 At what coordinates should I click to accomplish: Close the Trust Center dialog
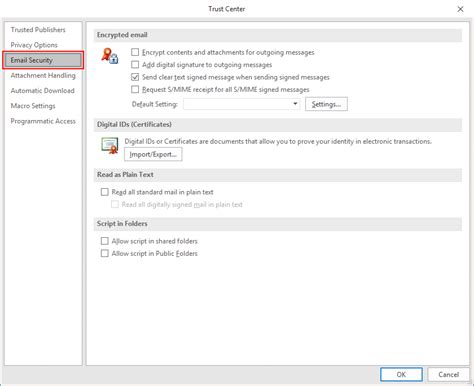(x=460, y=9)
